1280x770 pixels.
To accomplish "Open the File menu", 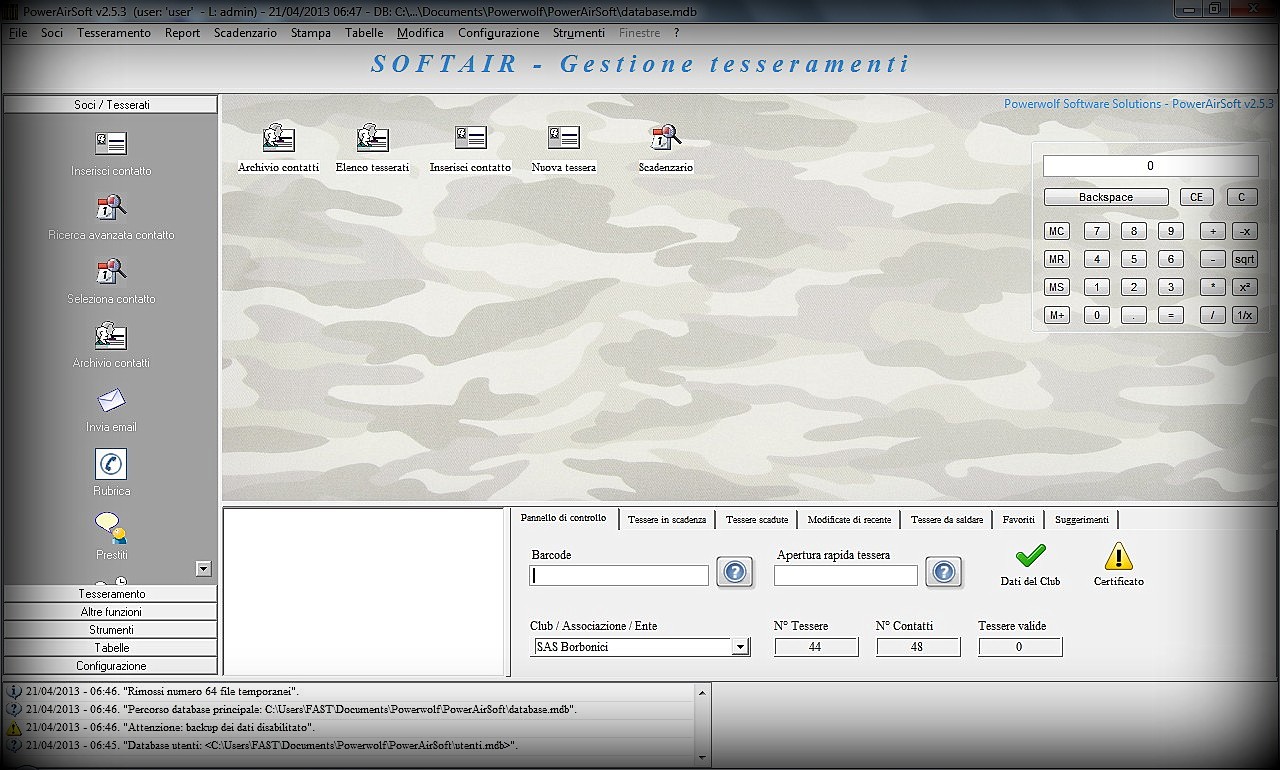I will pos(18,33).
